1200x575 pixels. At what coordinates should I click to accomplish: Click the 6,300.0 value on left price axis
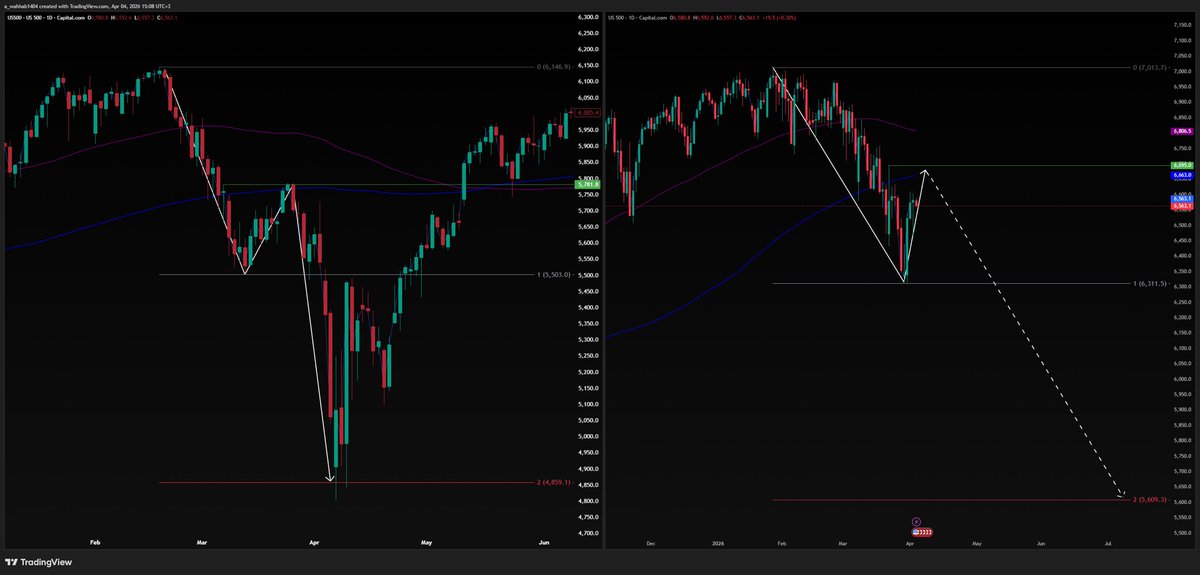coord(587,17)
